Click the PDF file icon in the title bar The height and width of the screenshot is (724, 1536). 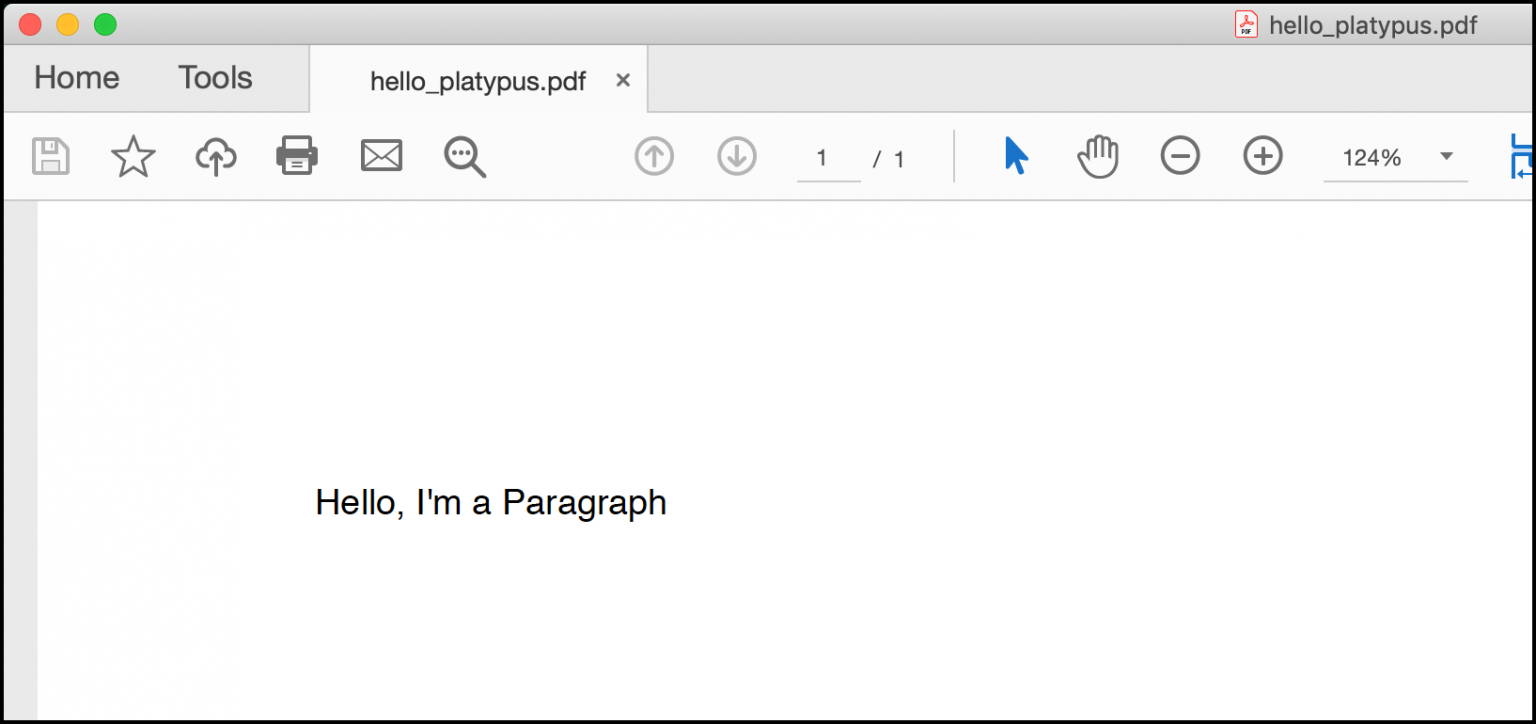coord(1246,24)
